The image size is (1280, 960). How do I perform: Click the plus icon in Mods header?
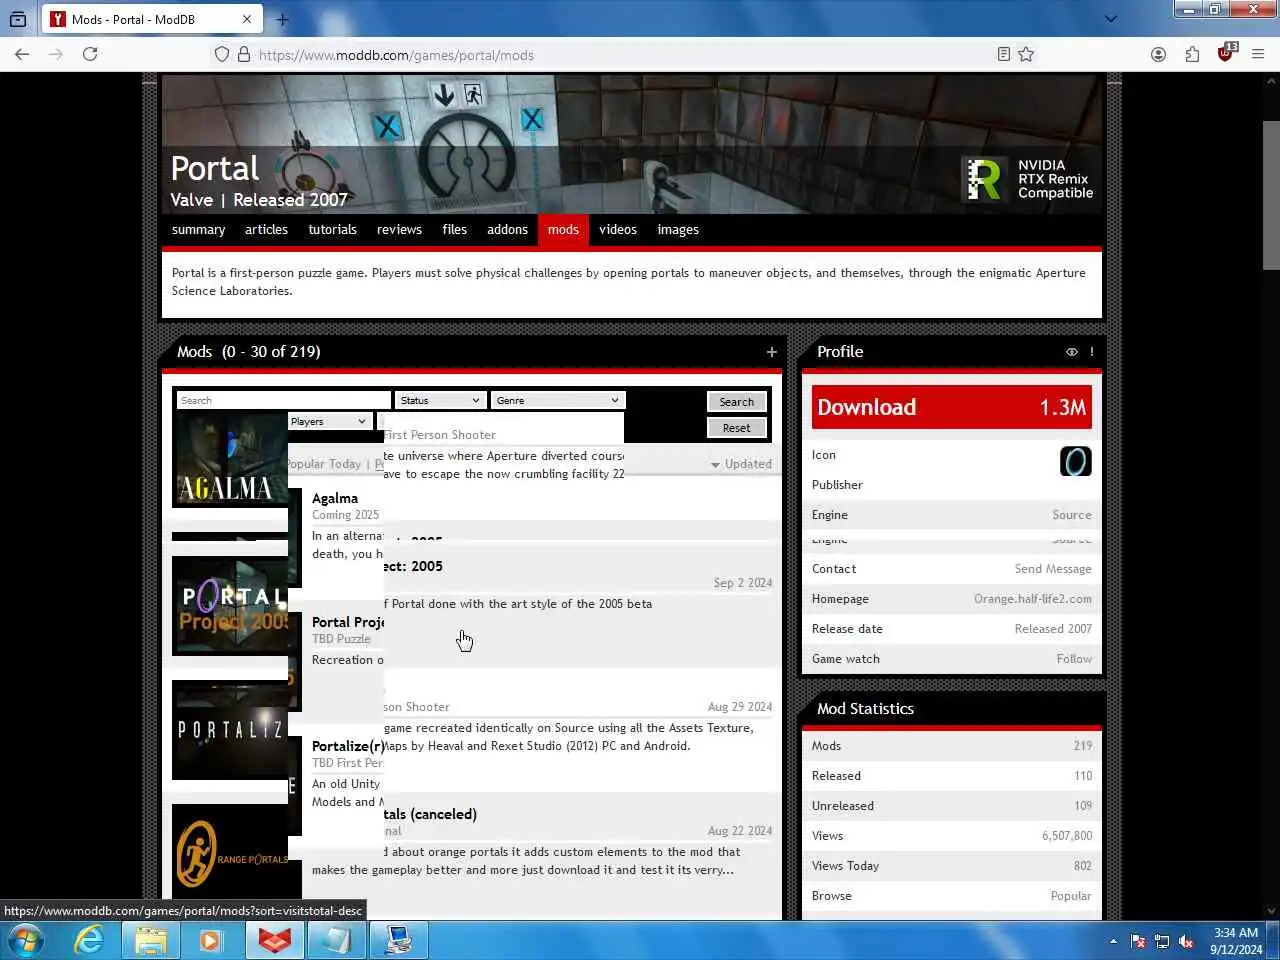[x=771, y=352]
